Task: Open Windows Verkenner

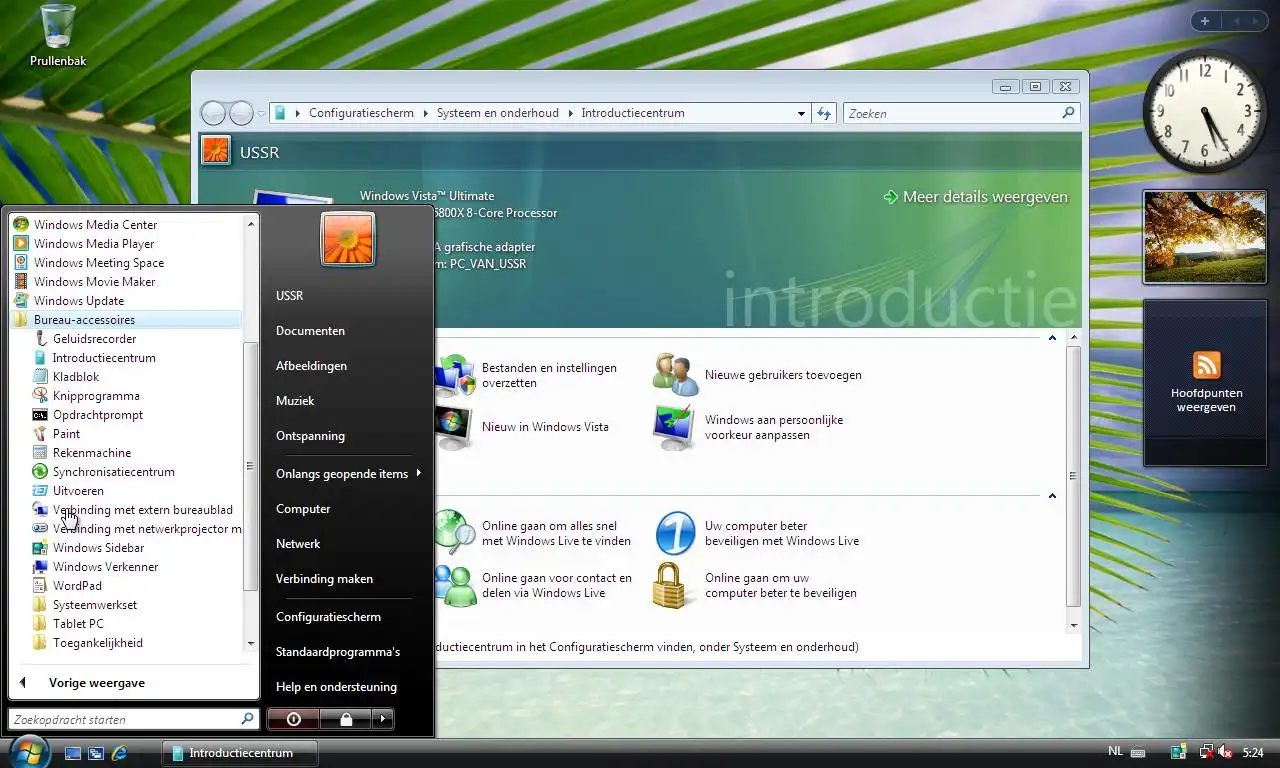Action: point(96,567)
